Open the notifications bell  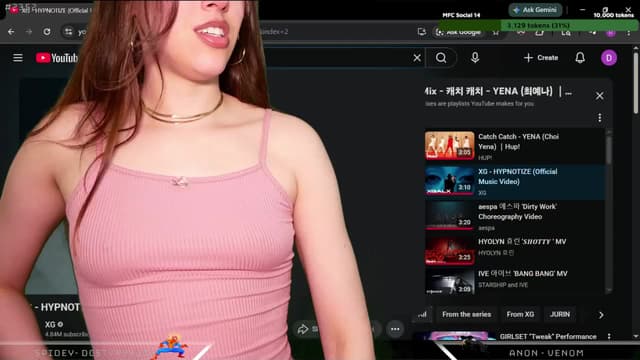580,58
